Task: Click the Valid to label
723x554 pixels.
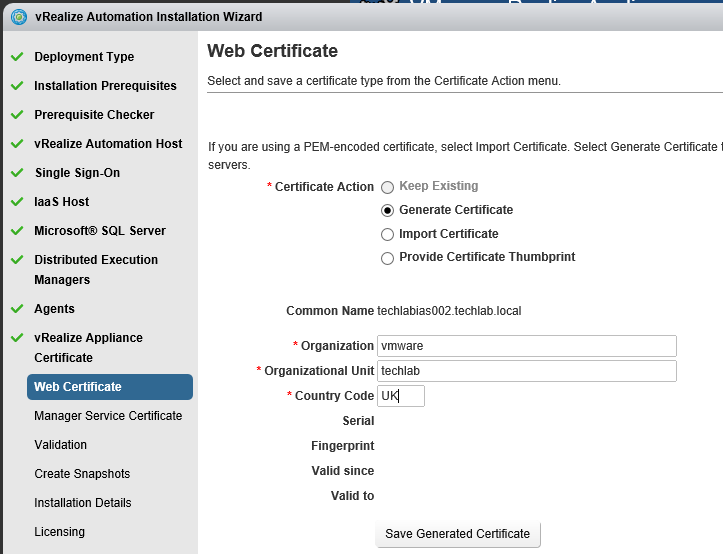Action: (x=352, y=496)
